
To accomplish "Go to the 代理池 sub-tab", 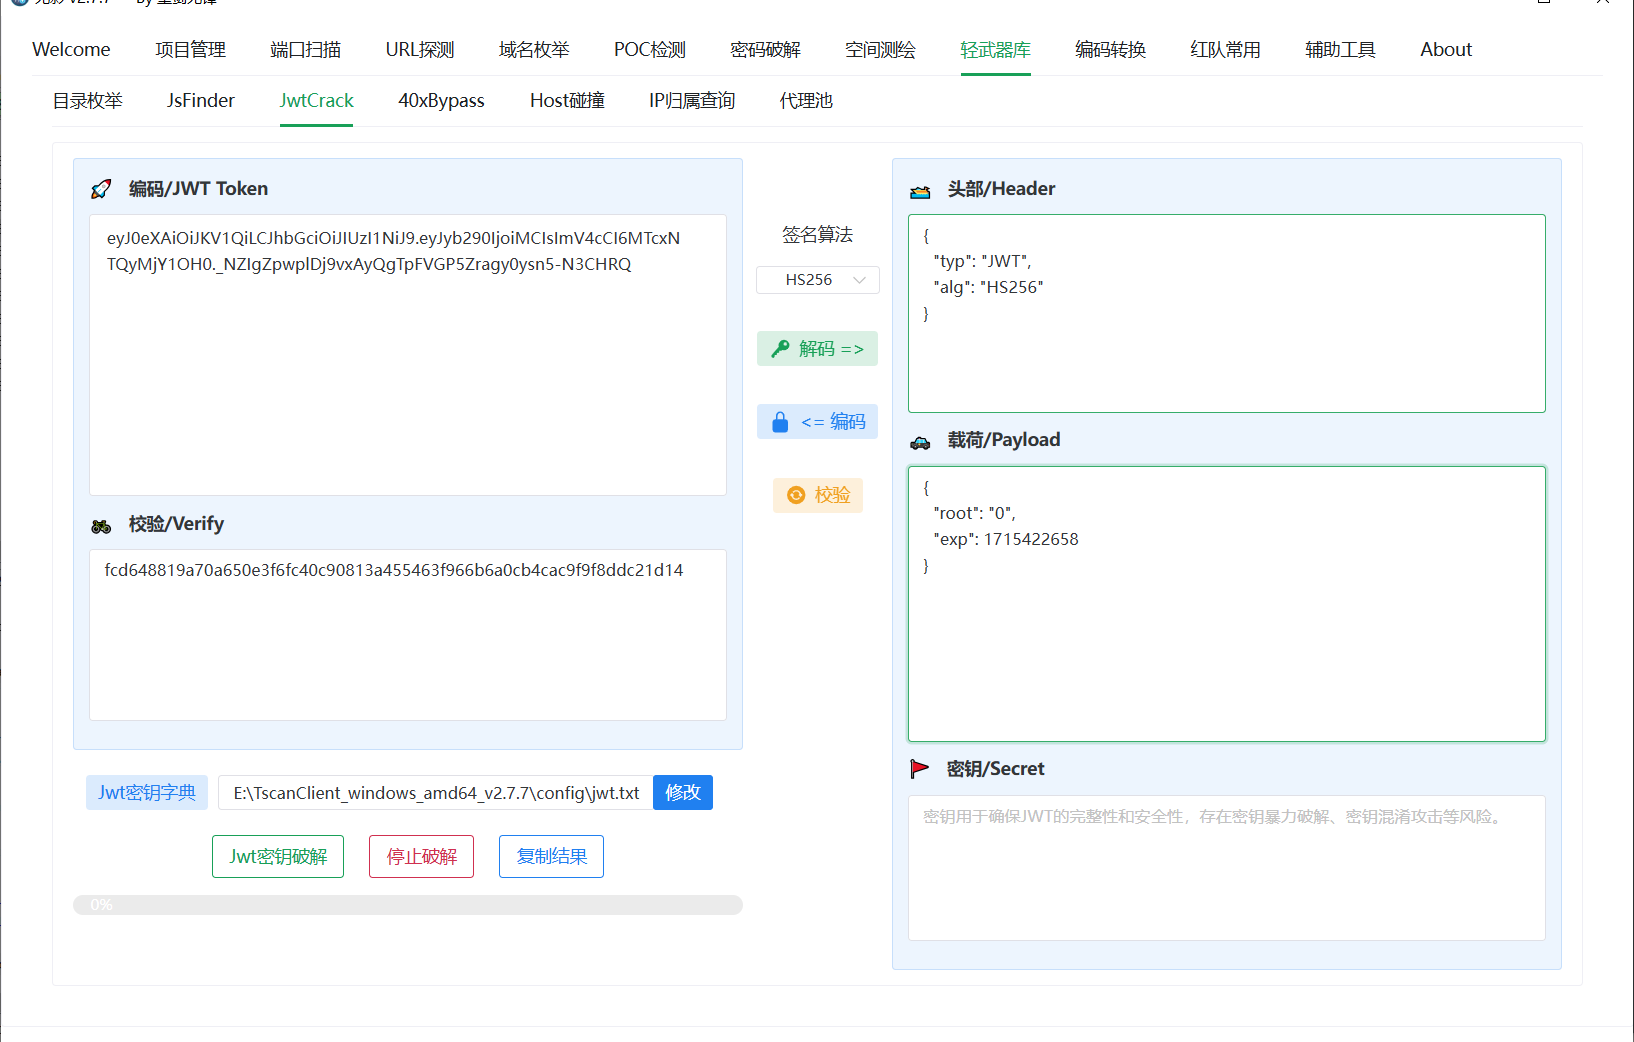I will point(806,100).
